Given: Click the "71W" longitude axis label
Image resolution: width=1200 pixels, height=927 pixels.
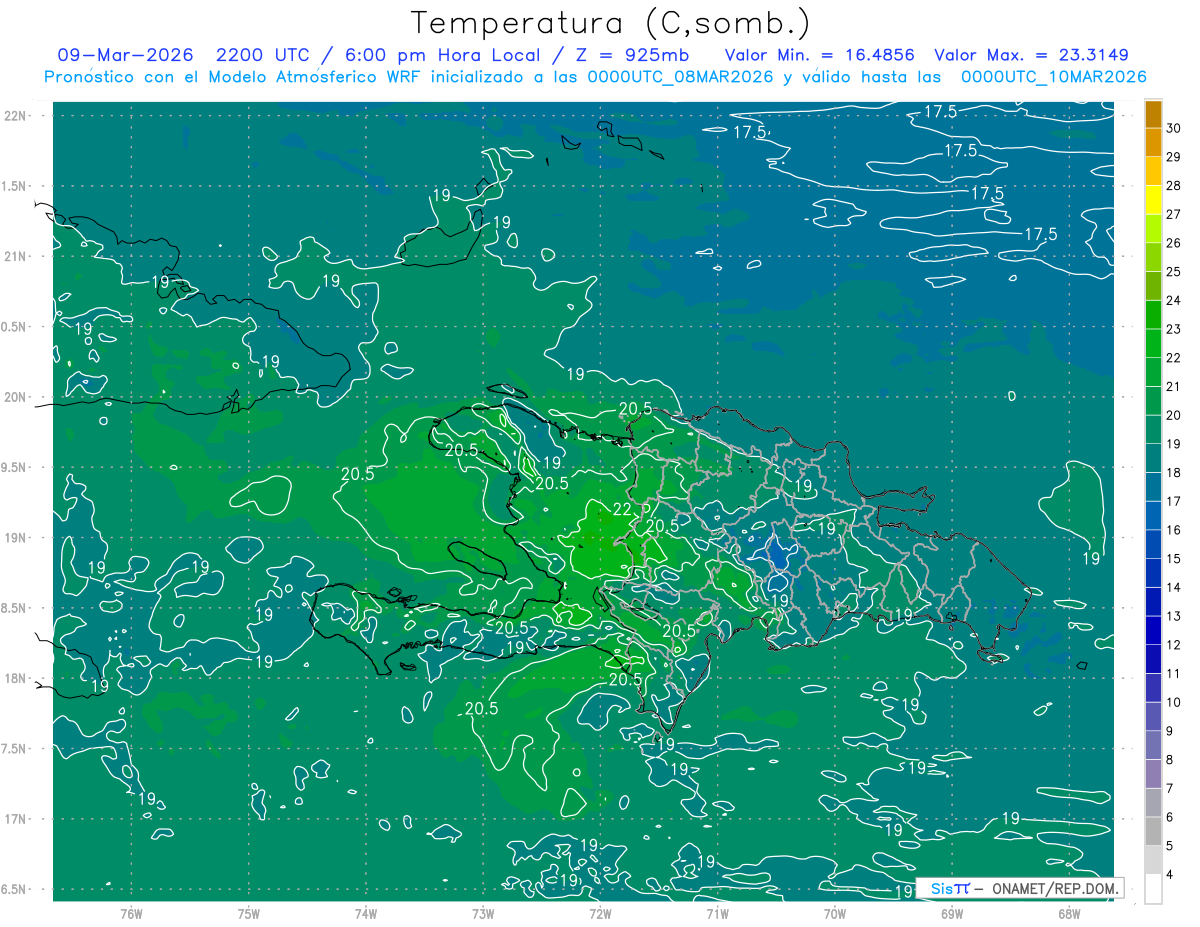Looking at the screenshot, I should pyautogui.click(x=717, y=913).
